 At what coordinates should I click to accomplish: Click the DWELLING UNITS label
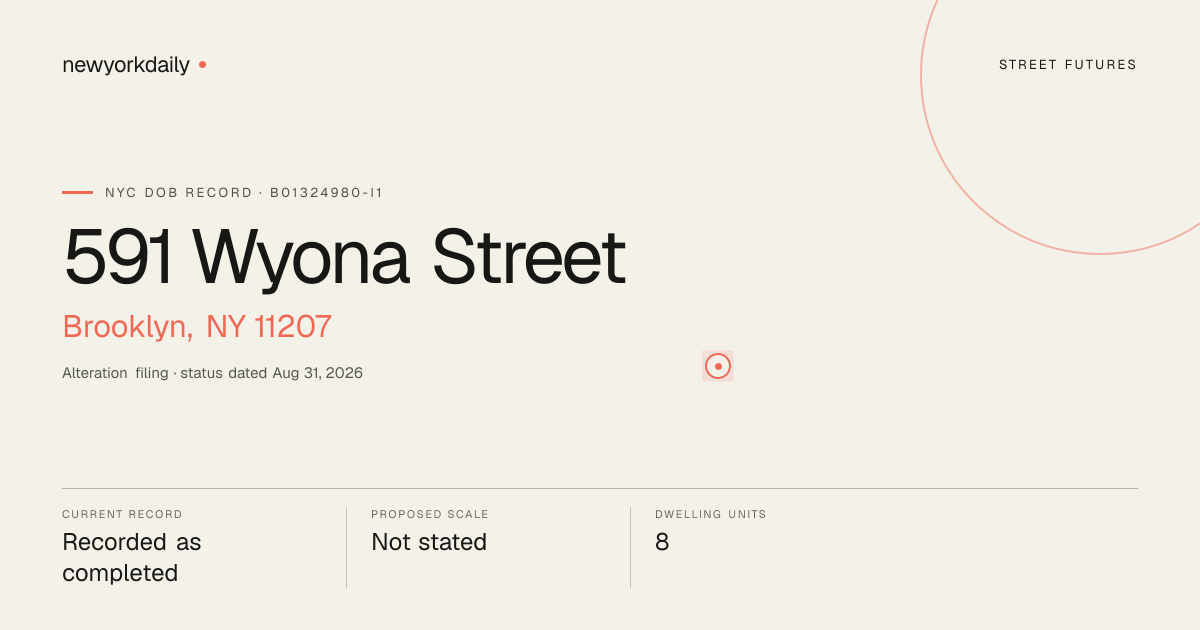[711, 514]
